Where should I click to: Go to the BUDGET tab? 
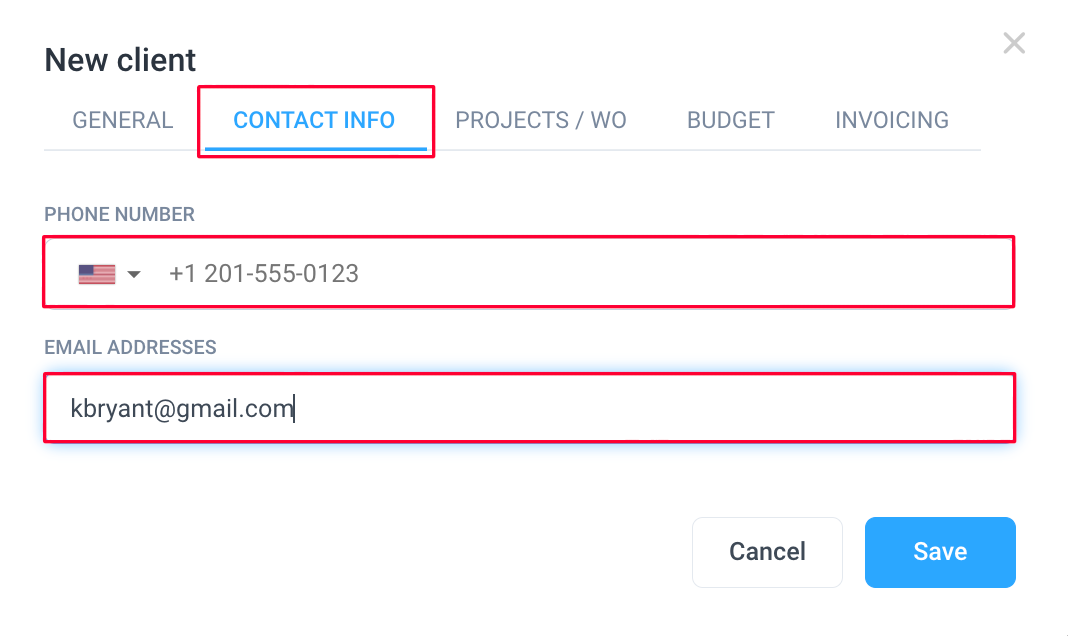coord(730,121)
